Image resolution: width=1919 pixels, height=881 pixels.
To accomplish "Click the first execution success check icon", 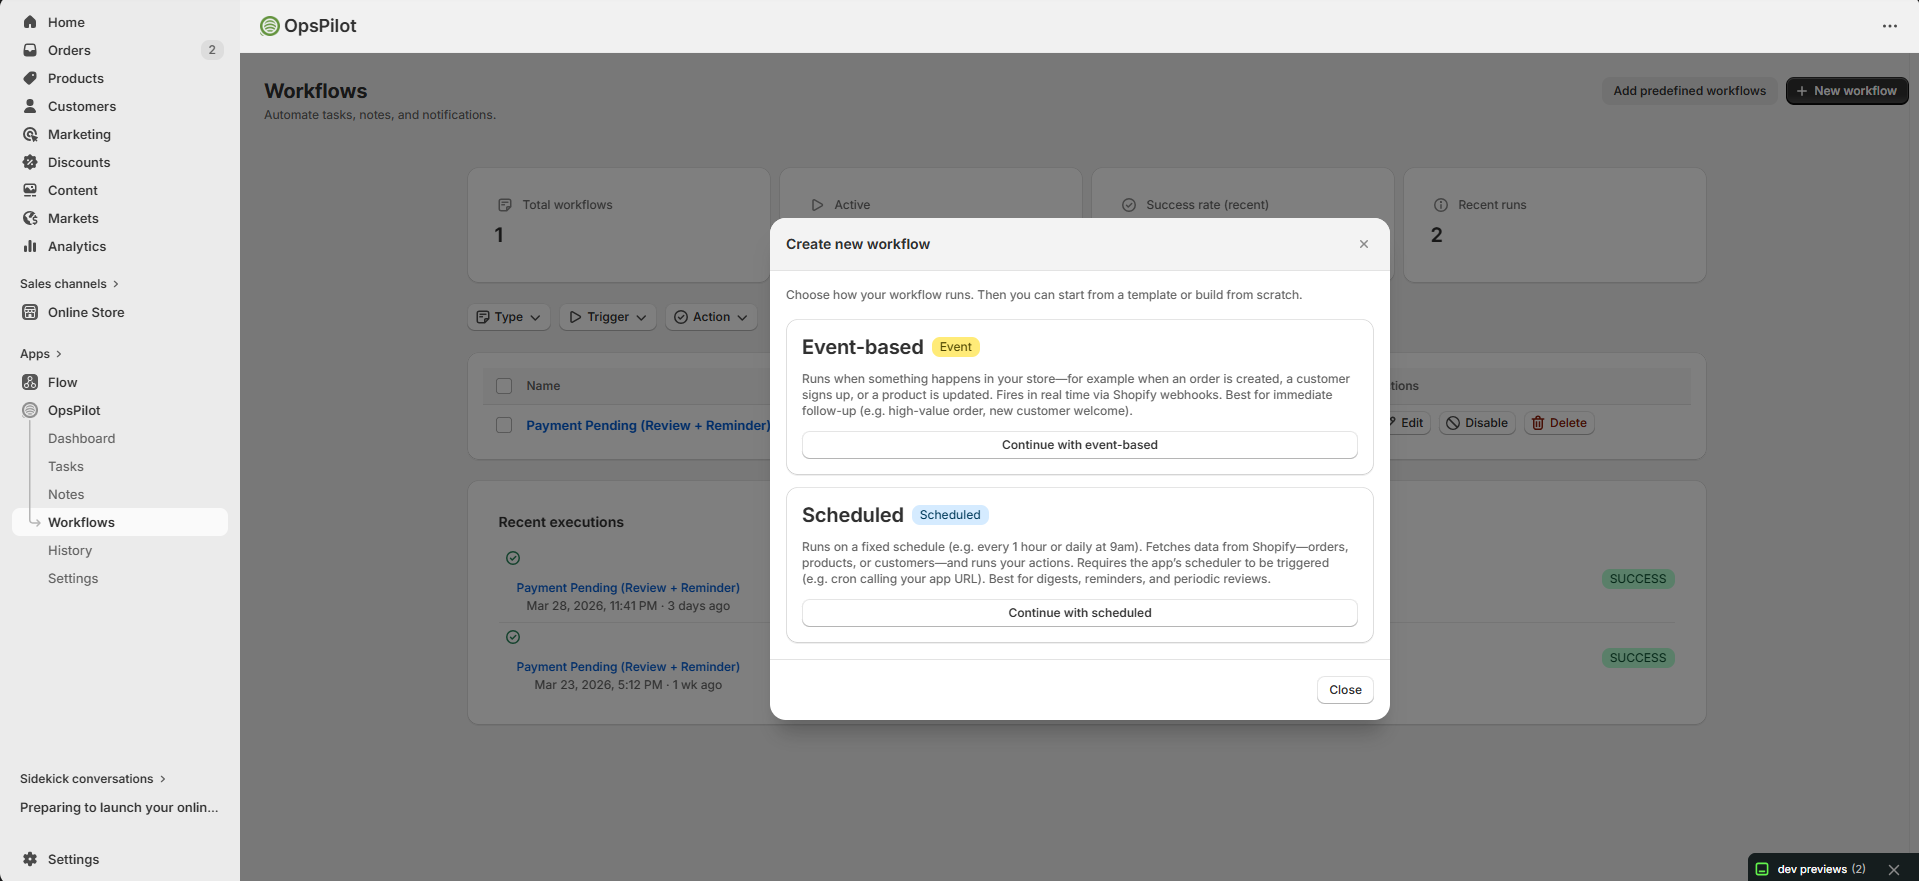I will click(x=513, y=558).
